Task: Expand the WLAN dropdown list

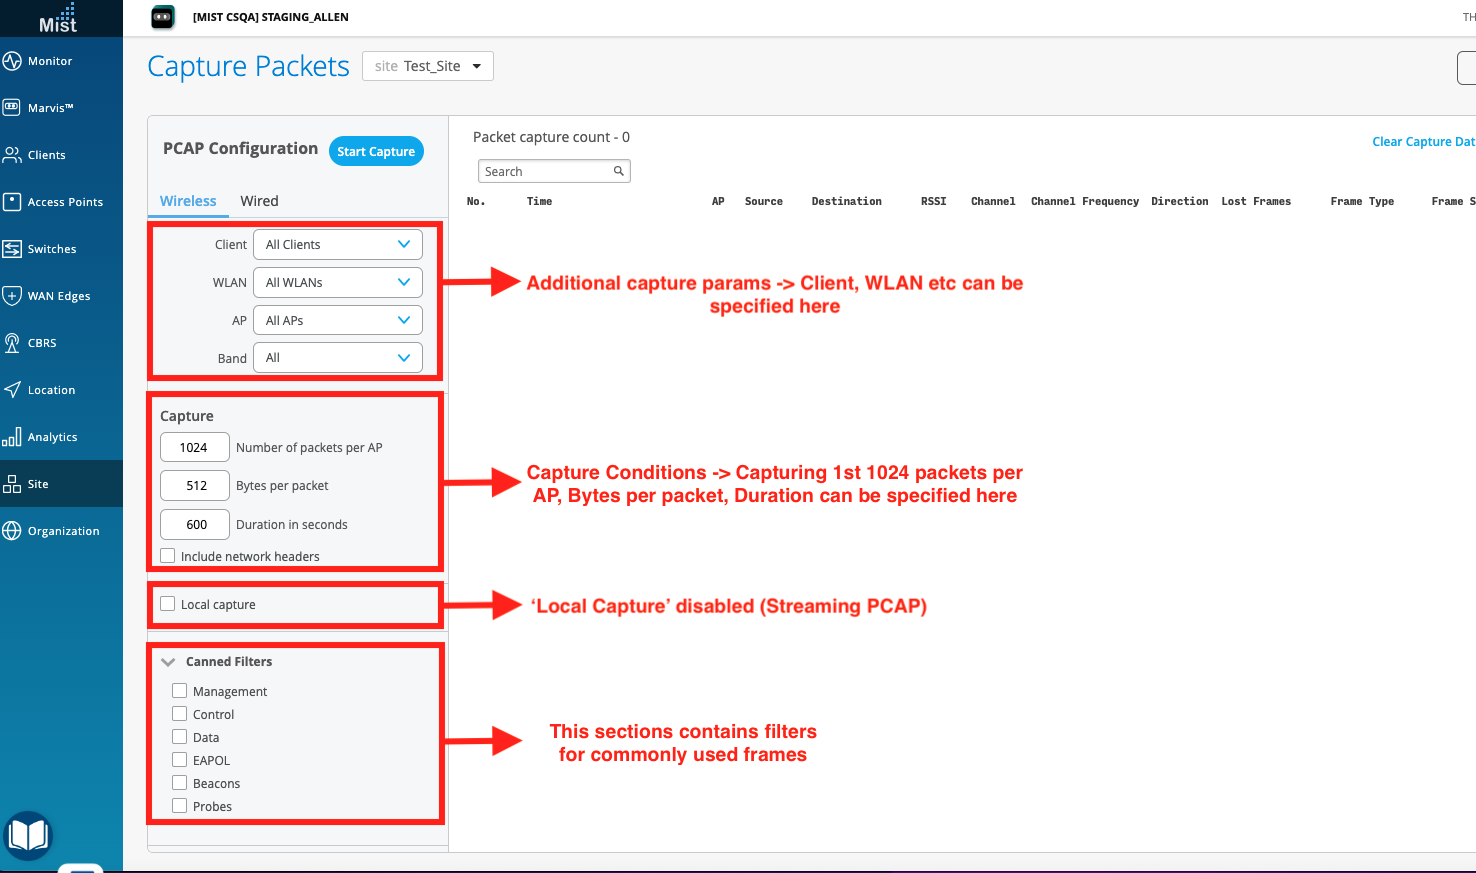Action: click(x=337, y=283)
